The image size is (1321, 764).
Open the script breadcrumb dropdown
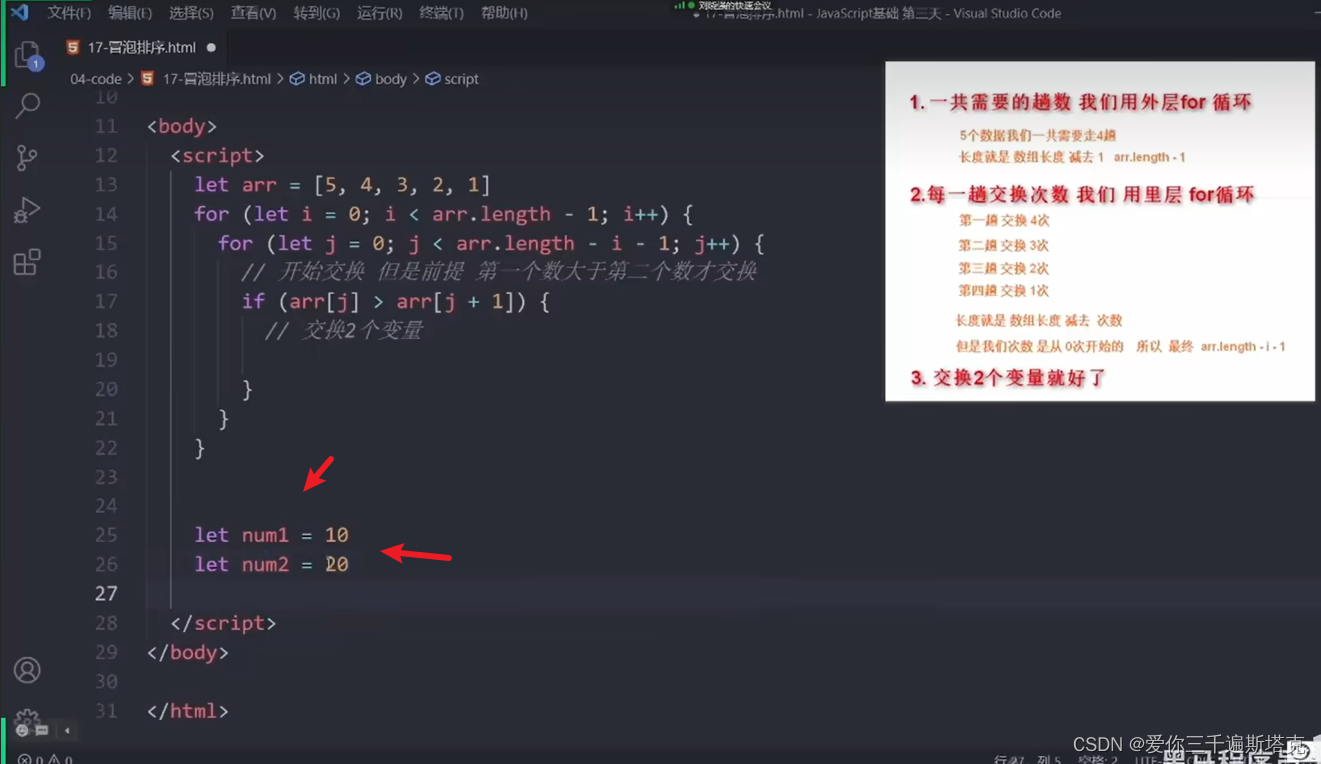point(459,78)
